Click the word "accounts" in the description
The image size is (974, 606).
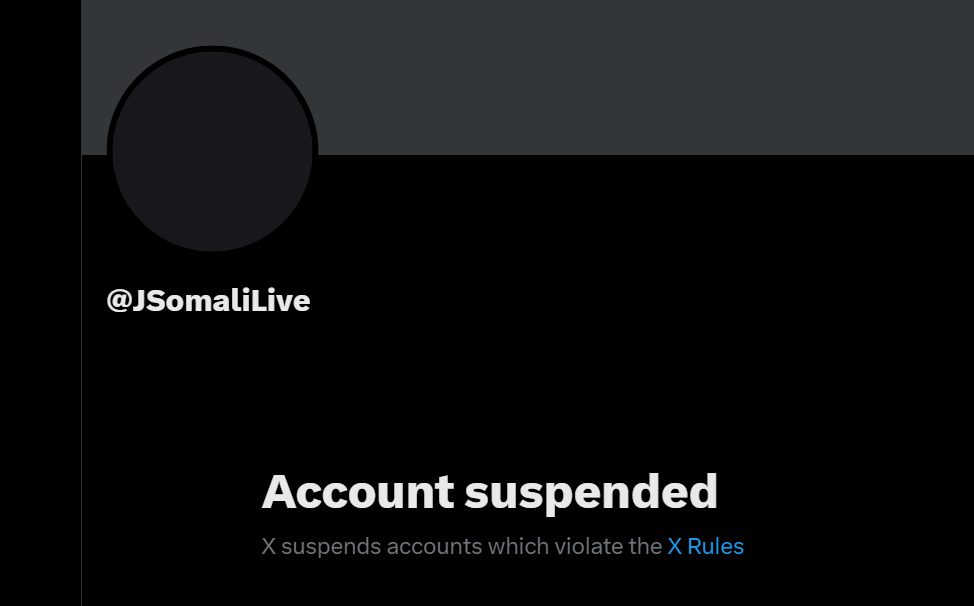434,548
